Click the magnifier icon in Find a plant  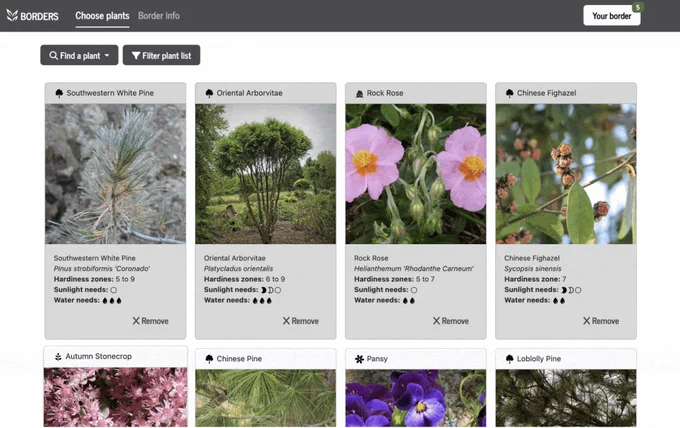(x=53, y=56)
